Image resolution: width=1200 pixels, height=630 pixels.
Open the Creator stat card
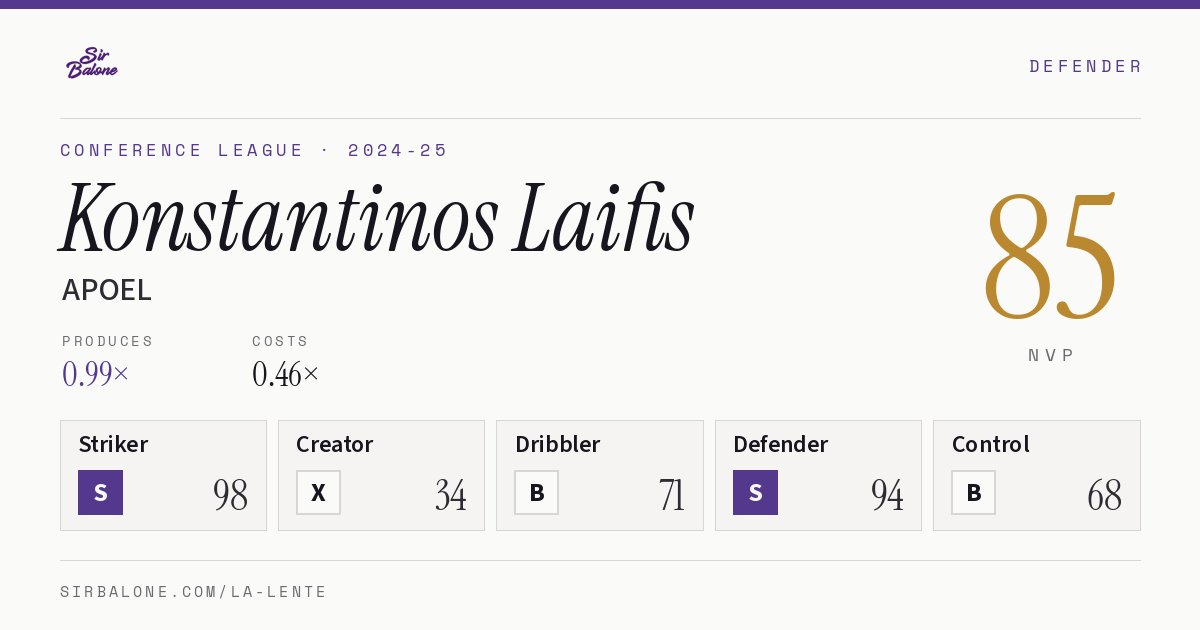pos(381,475)
